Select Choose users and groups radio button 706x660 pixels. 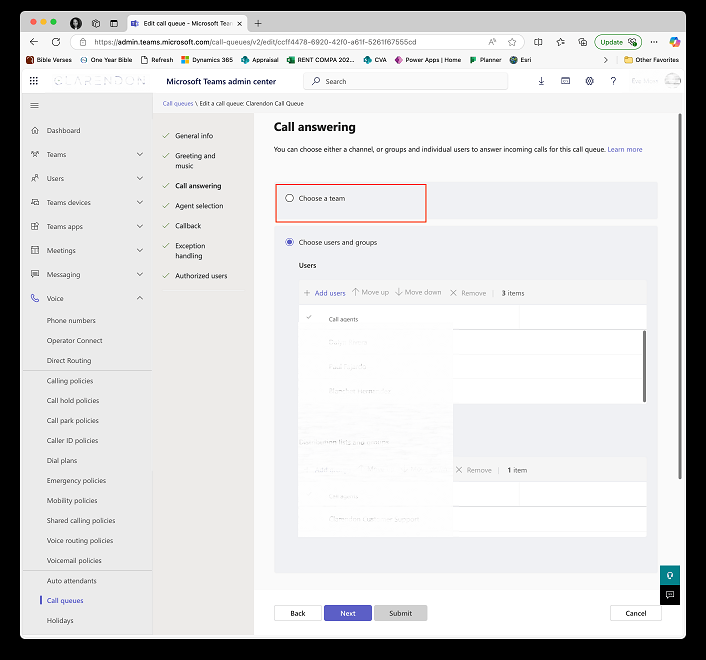(x=290, y=242)
